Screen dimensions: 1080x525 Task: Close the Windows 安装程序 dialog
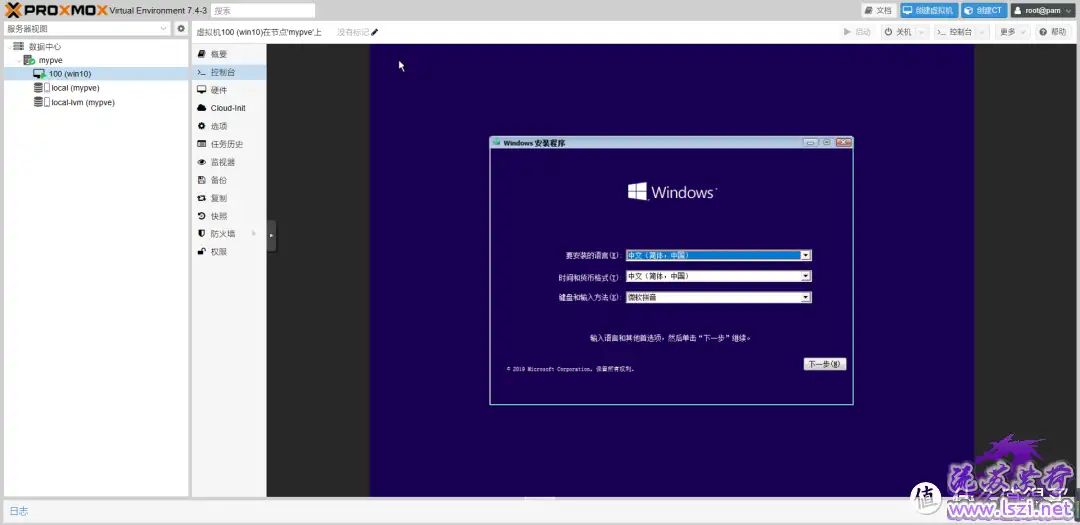[x=844, y=143]
